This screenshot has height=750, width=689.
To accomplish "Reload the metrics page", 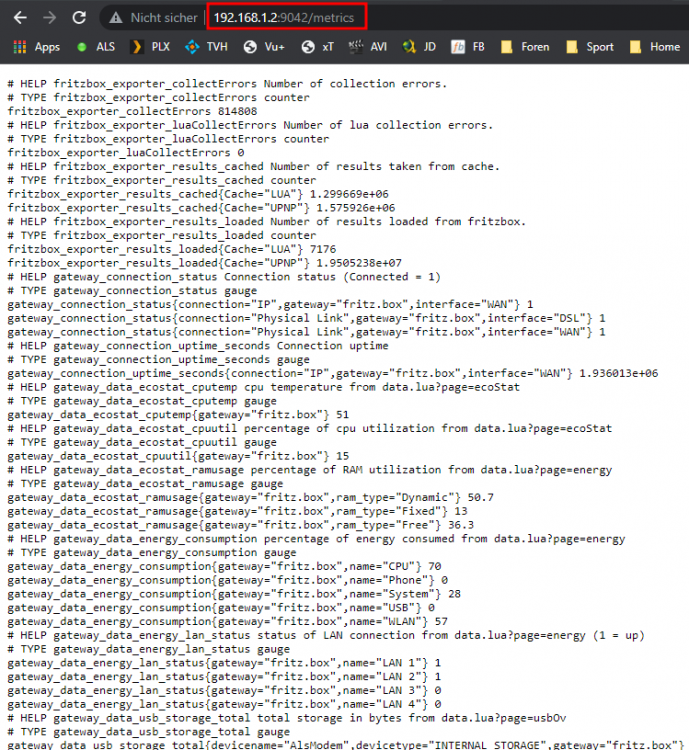I will point(79,18).
